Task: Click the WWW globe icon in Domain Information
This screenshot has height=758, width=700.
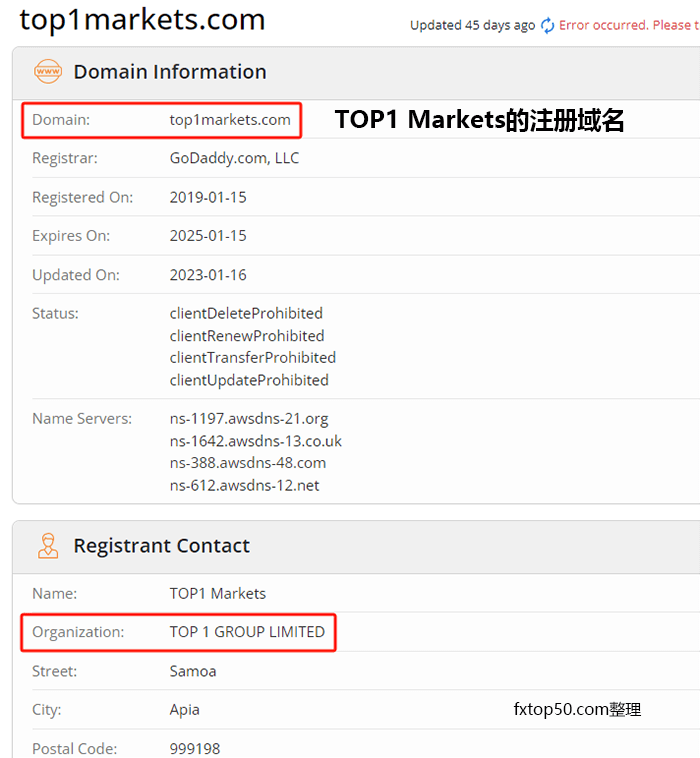Action: tap(48, 72)
